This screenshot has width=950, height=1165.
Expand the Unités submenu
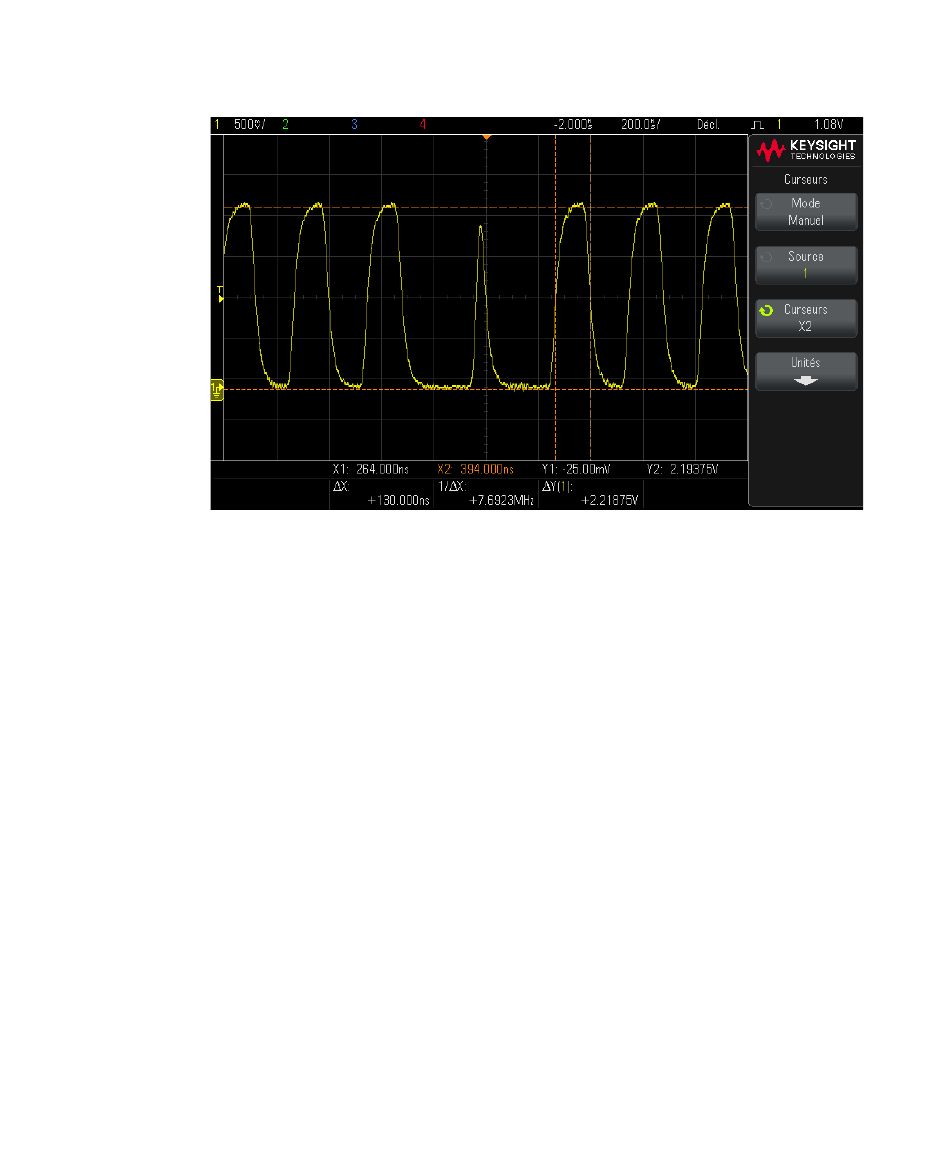click(806, 371)
